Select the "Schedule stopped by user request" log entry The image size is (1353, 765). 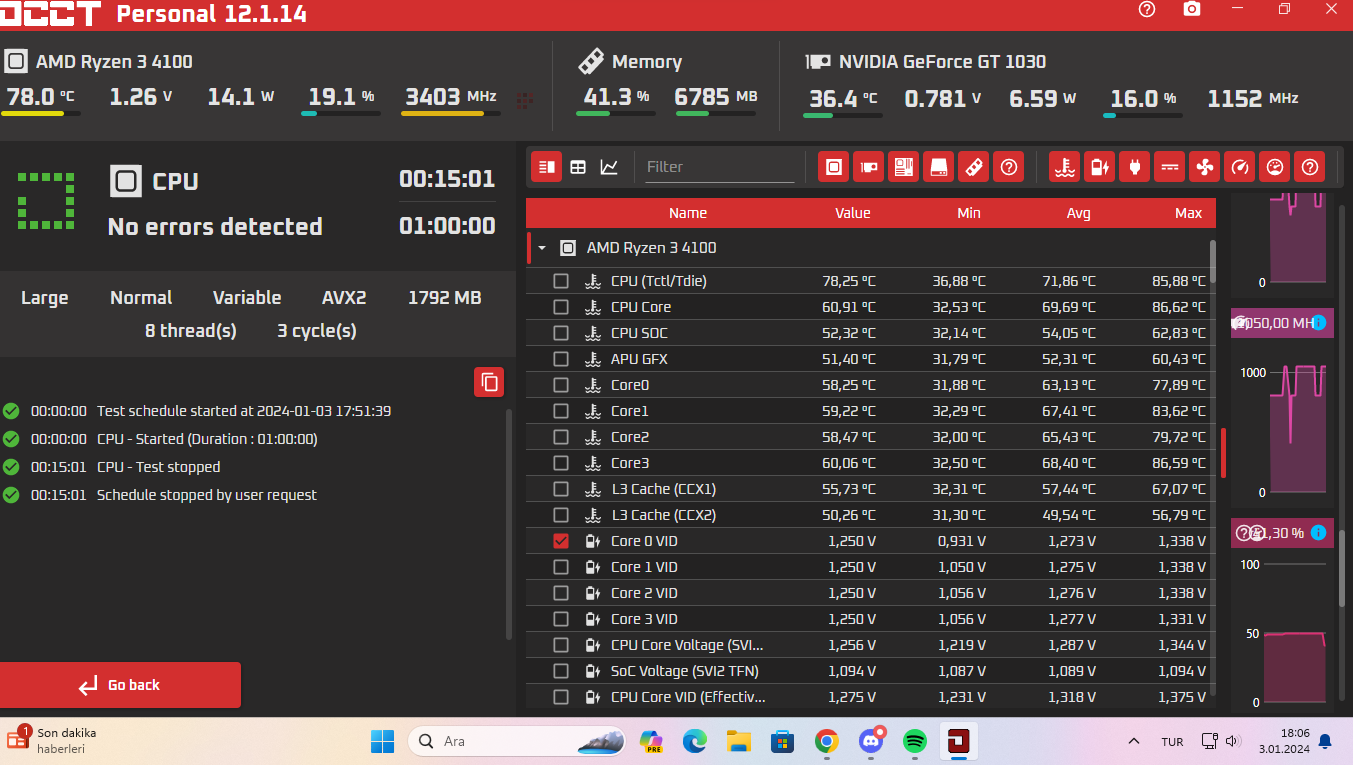point(206,495)
